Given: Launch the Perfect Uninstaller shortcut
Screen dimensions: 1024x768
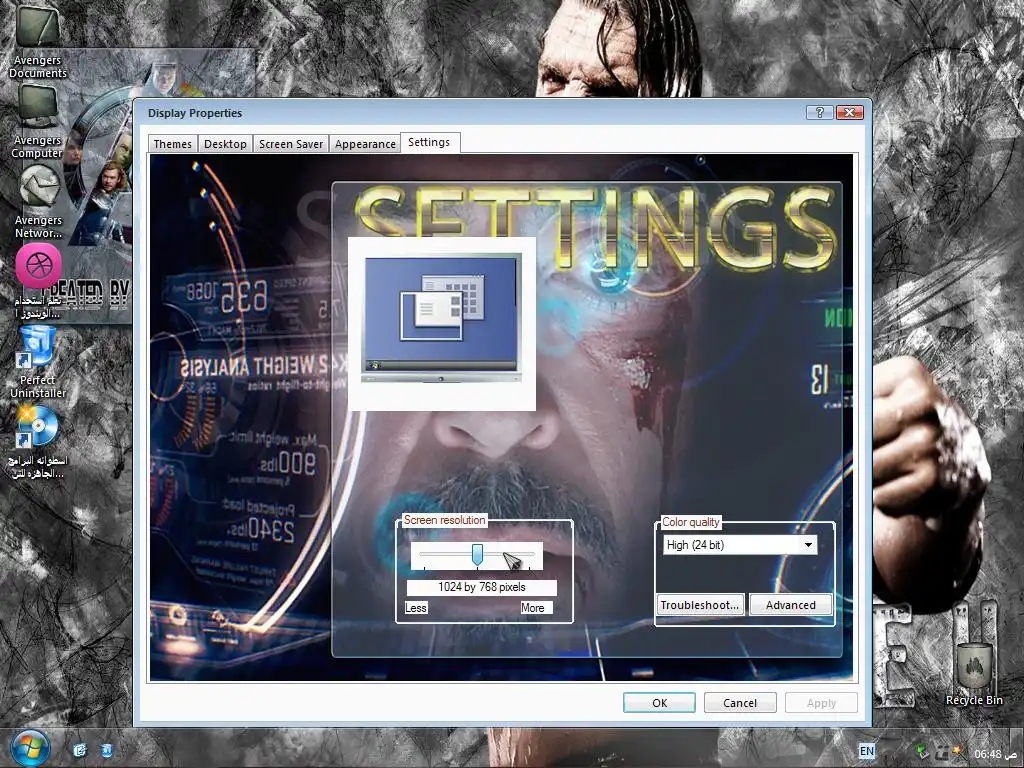Looking at the screenshot, I should coord(38,362).
